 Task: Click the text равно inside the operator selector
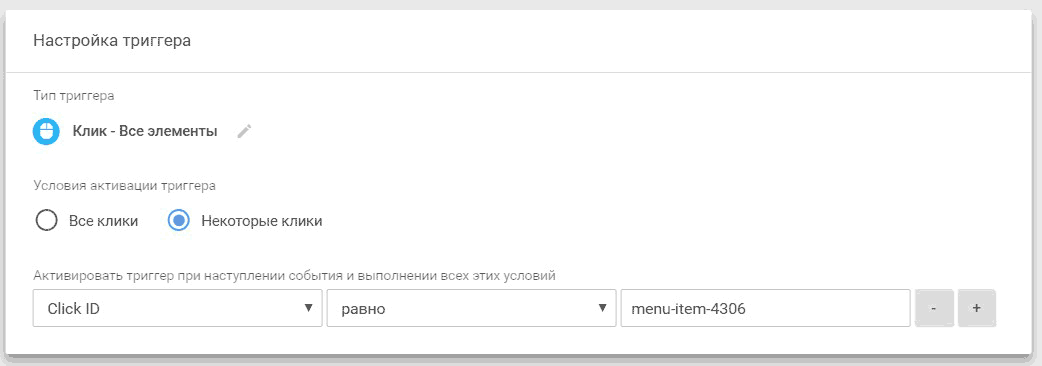[x=364, y=309]
